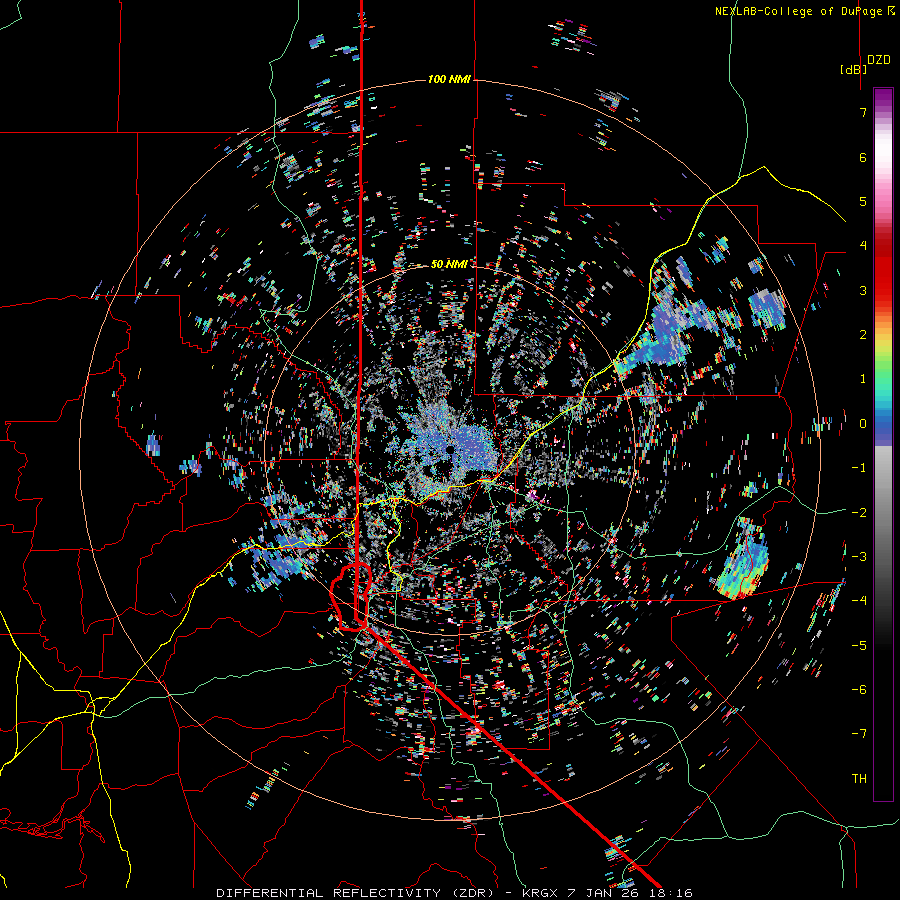Click the -2 scale tick label
Screen dimensions: 900x900
coord(859,512)
